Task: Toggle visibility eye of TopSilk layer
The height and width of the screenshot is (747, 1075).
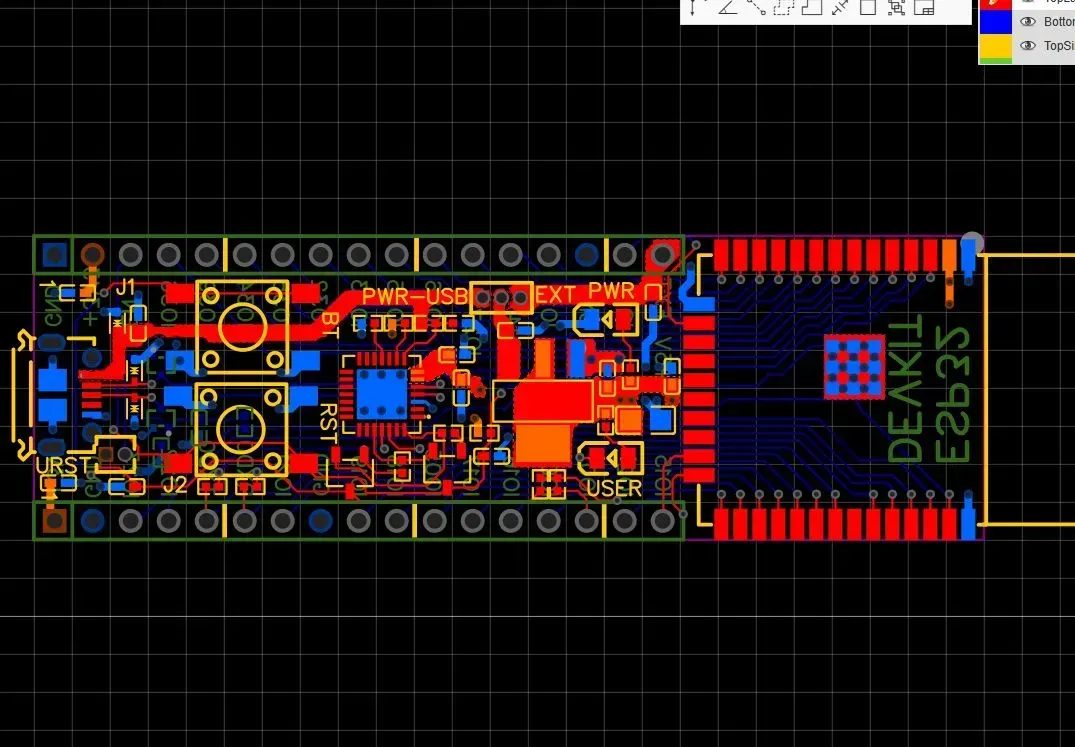Action: tap(1027, 46)
